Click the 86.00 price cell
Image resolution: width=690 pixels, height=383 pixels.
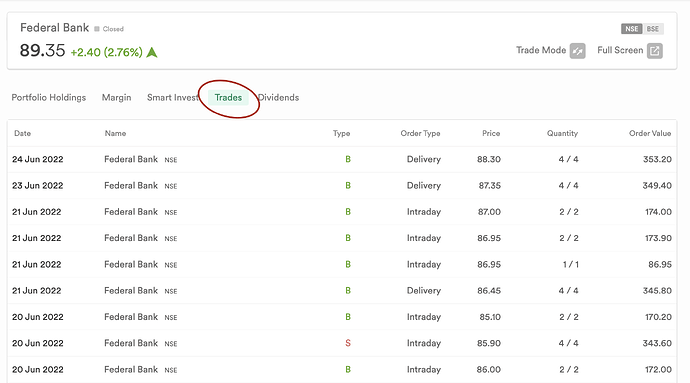point(488,369)
